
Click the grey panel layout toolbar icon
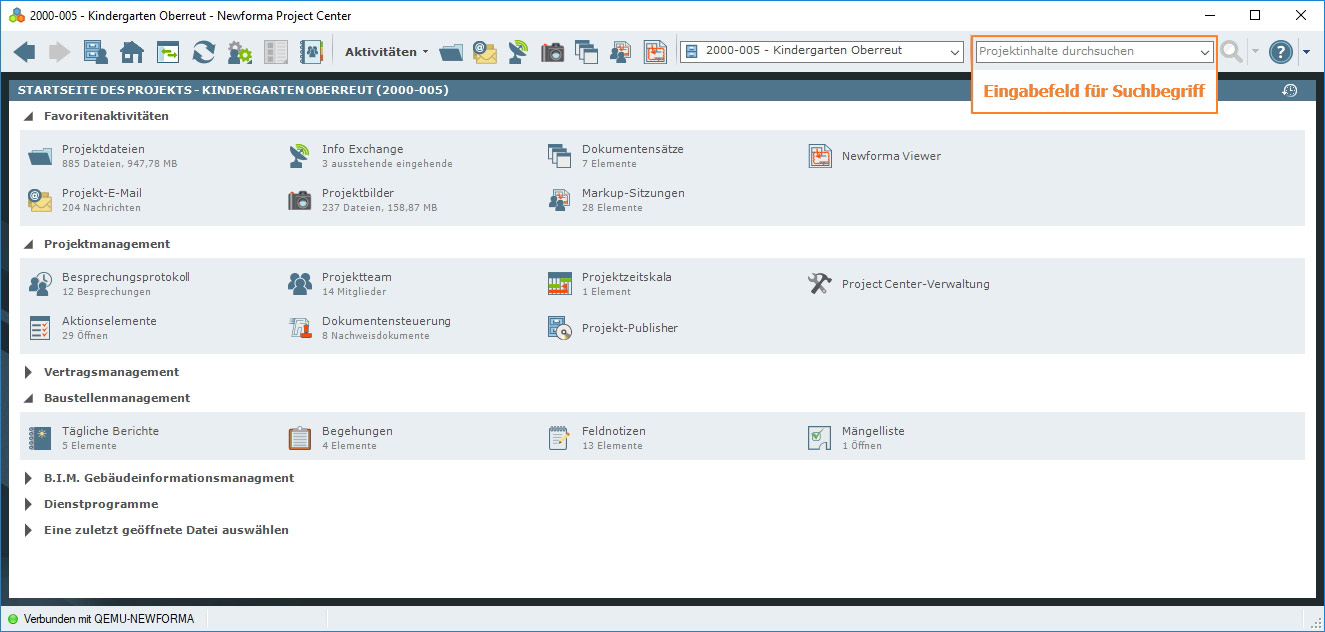(276, 52)
